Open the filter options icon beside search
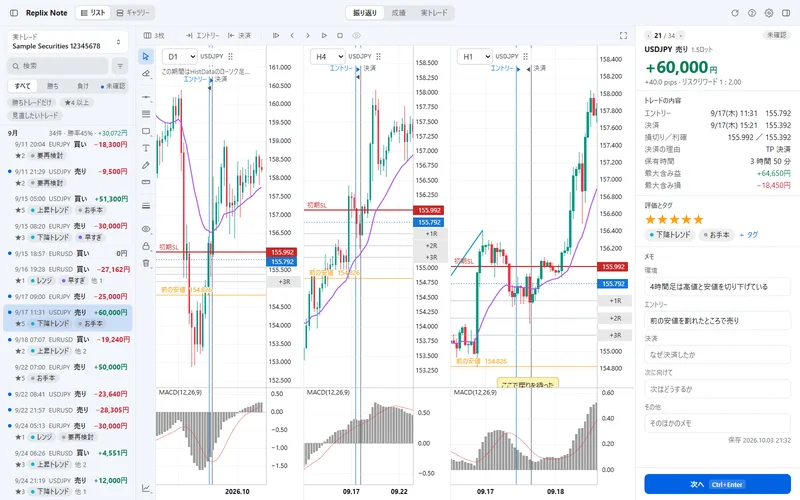Viewport: 800px width, 500px height. point(120,66)
